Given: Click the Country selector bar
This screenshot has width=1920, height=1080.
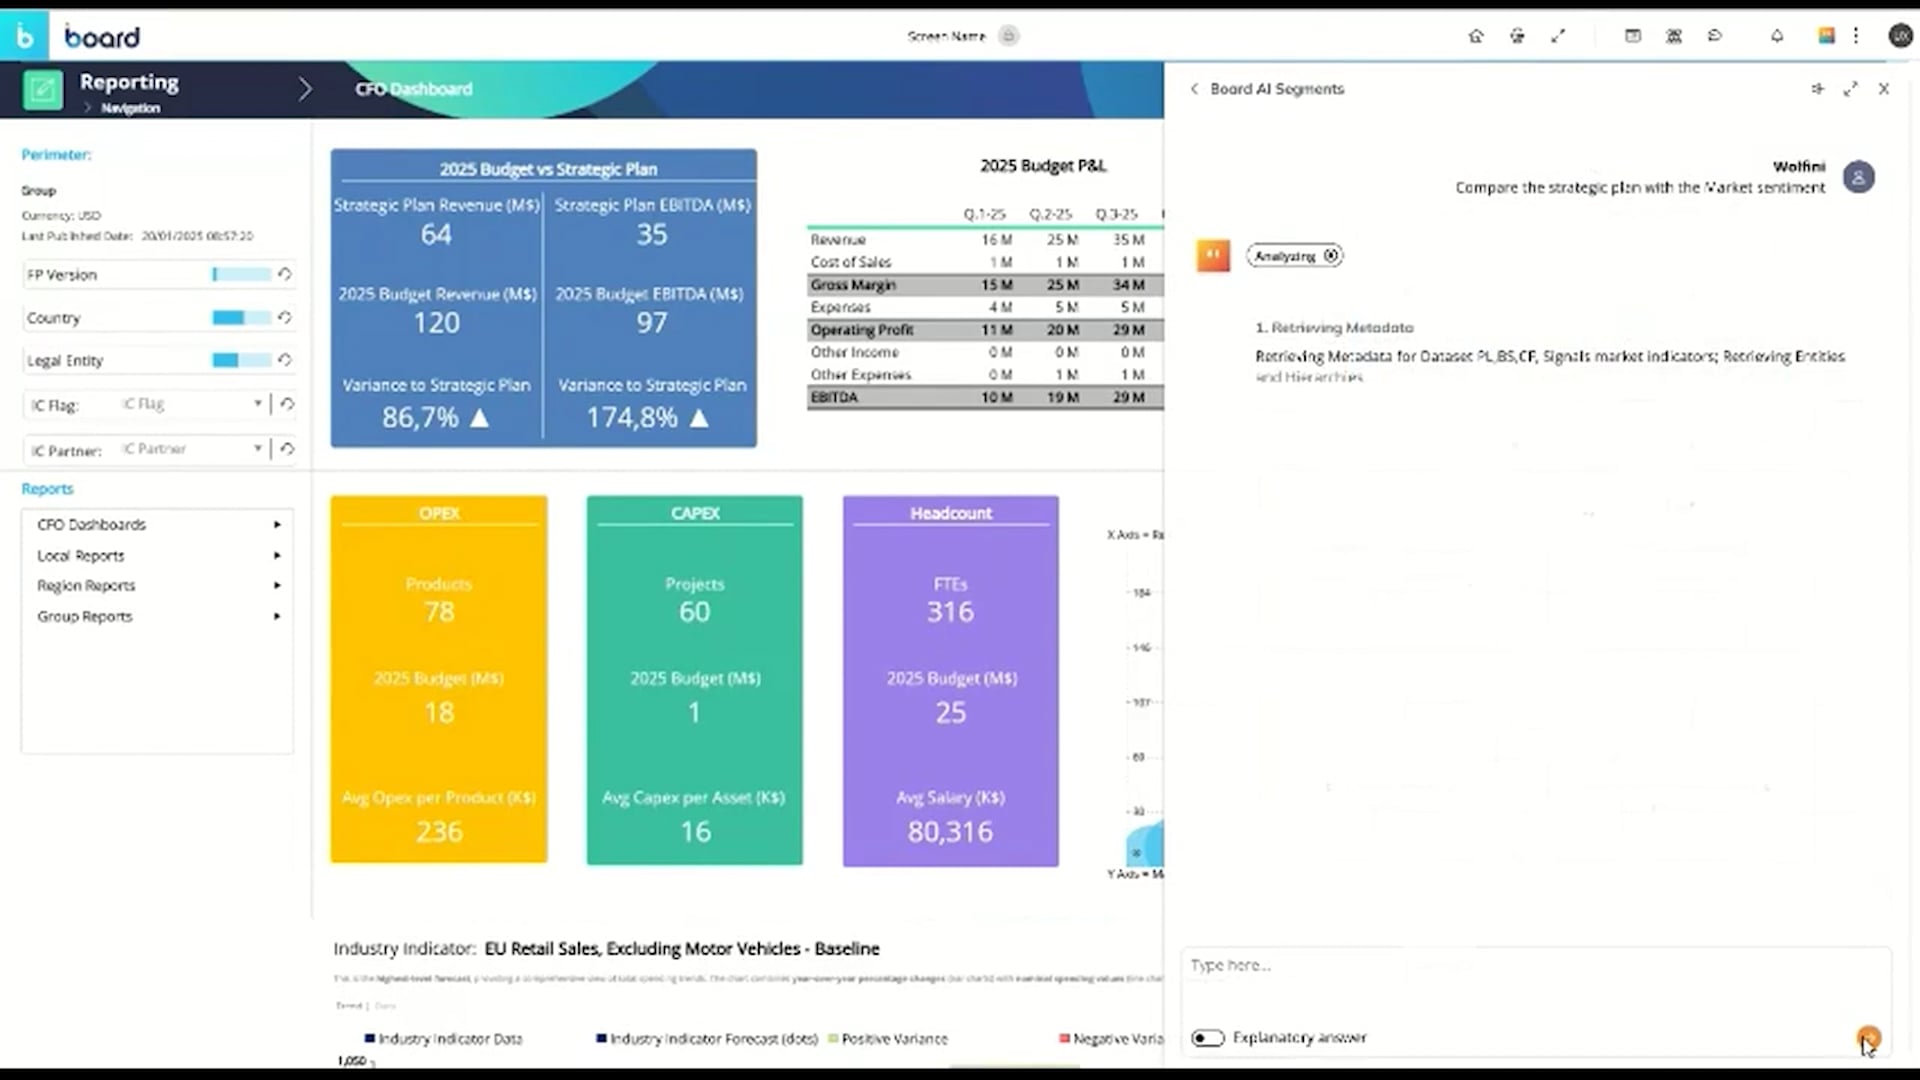Looking at the screenshot, I should 241,318.
